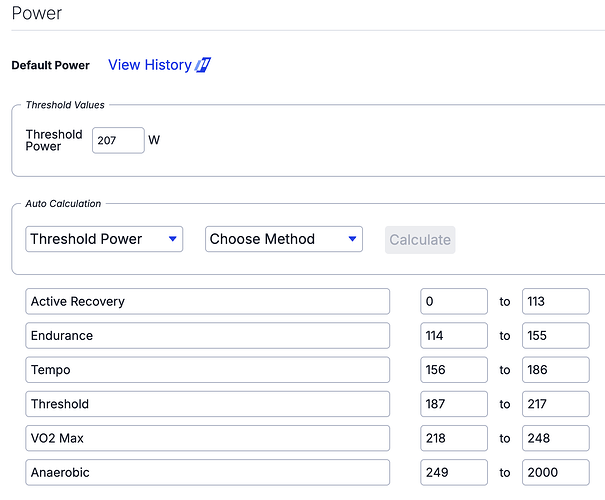
Task: Click the icon beside View History
Action: click(203, 65)
